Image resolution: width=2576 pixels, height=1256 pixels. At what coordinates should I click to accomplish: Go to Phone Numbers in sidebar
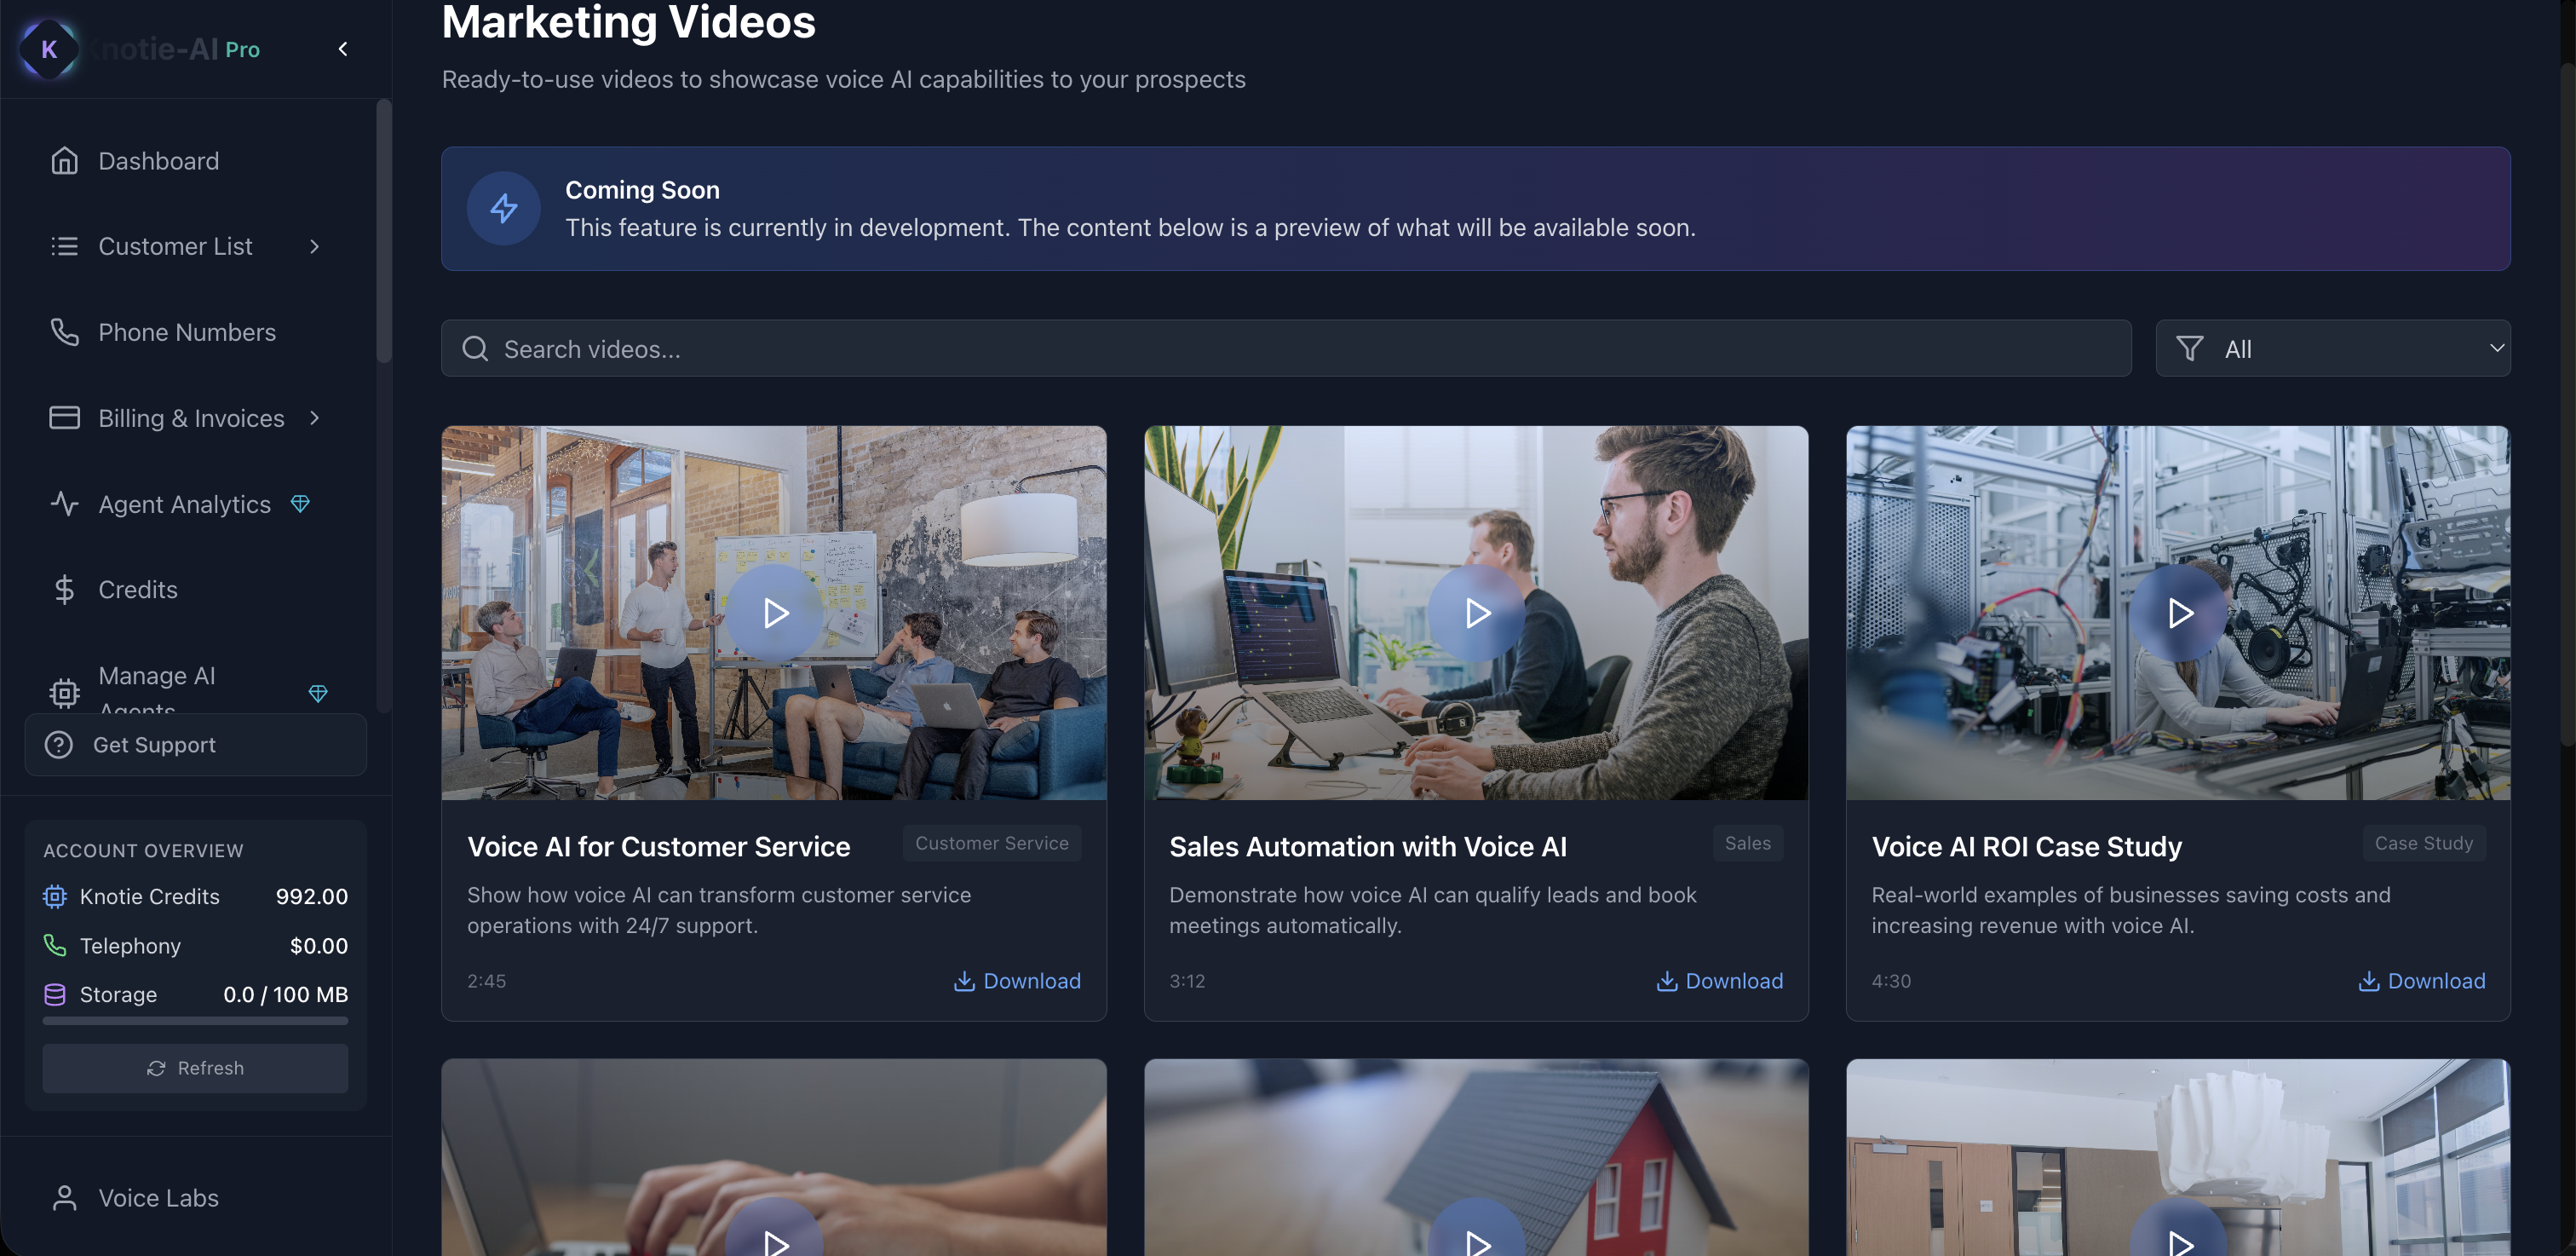[x=186, y=332]
